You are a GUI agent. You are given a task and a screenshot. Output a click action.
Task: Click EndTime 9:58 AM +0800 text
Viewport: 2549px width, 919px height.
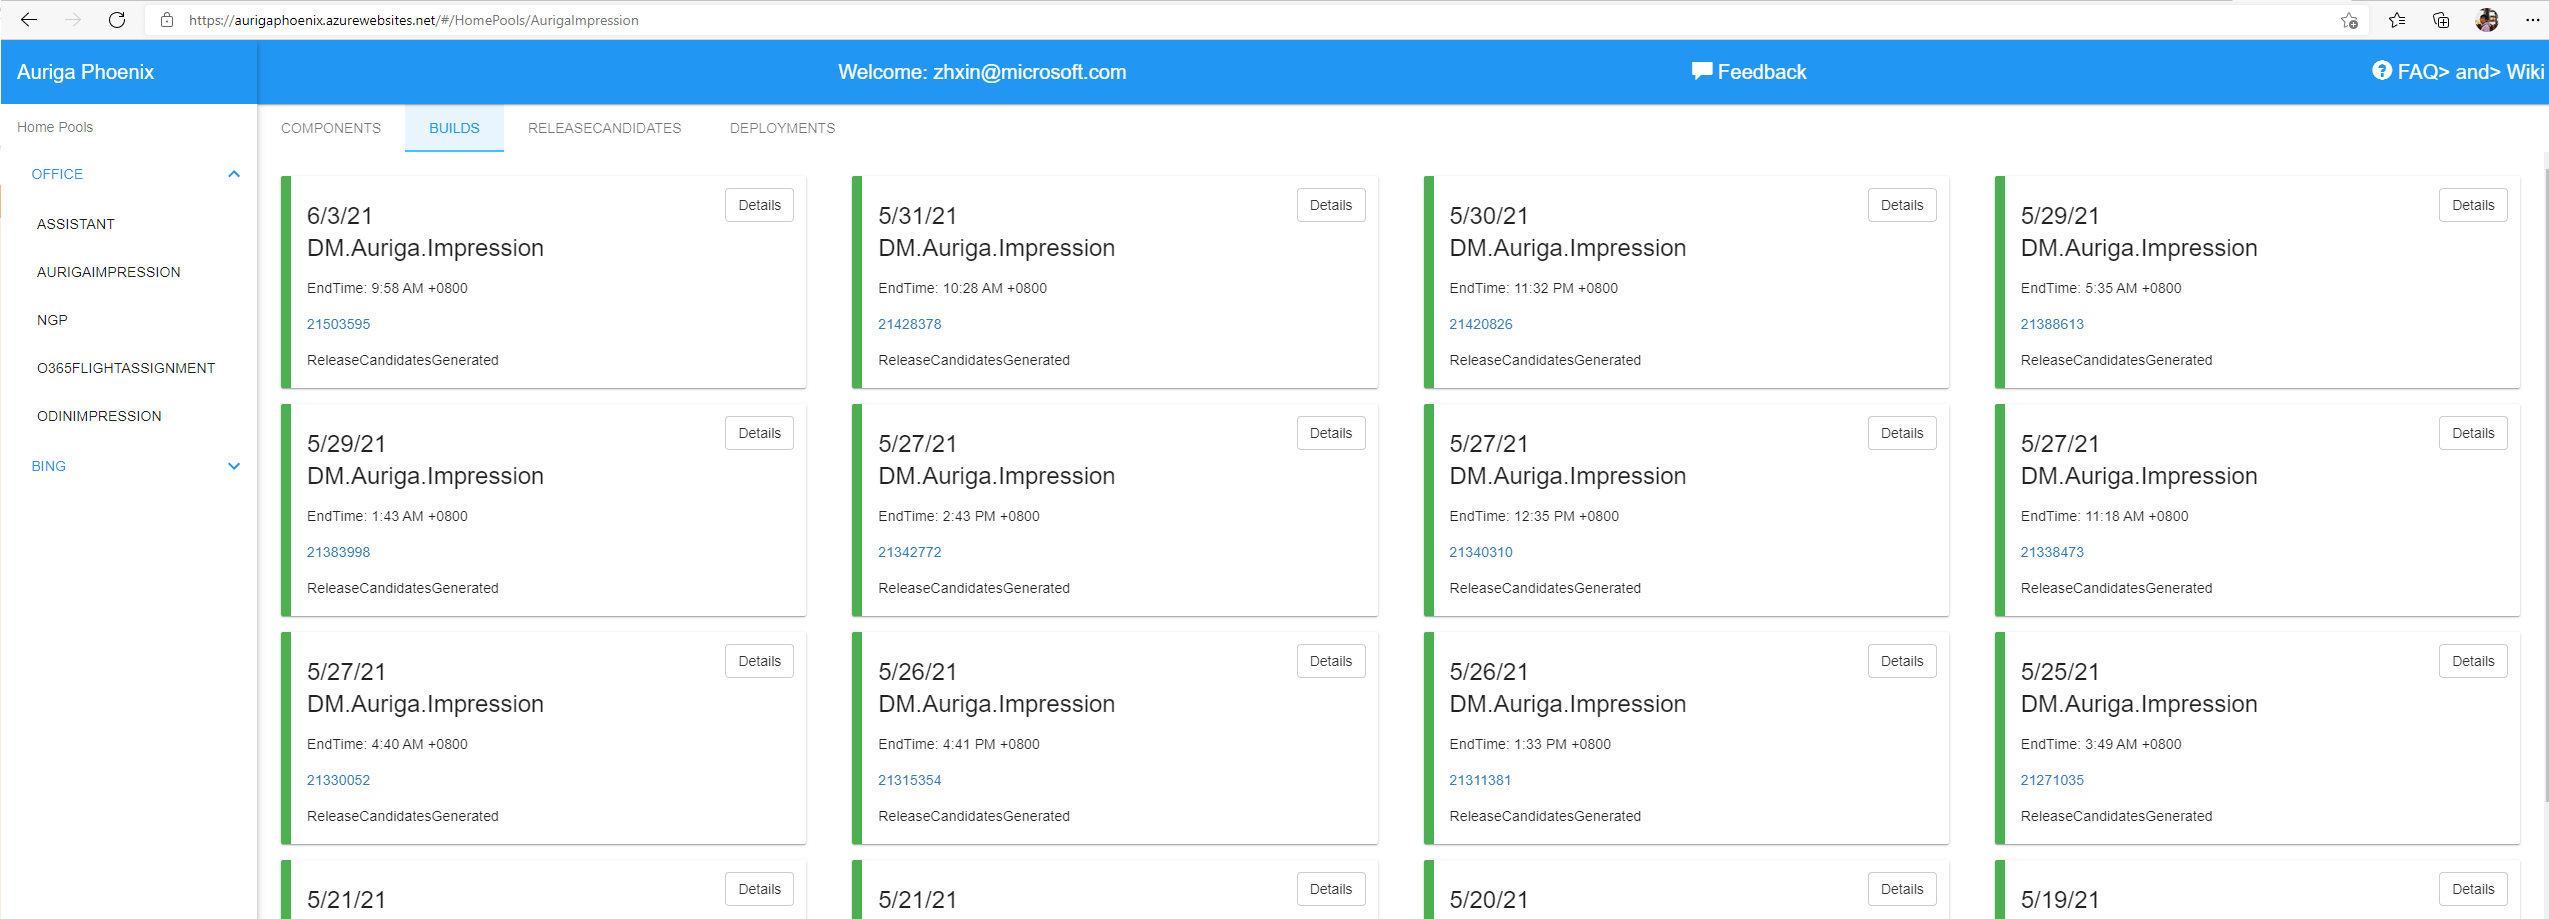point(387,288)
